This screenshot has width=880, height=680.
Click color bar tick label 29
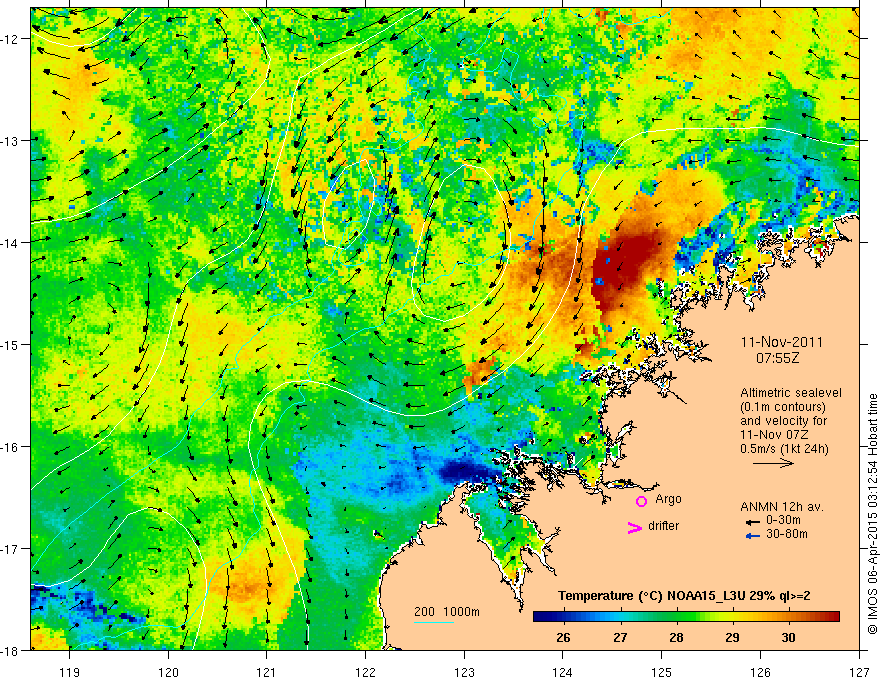tap(732, 638)
